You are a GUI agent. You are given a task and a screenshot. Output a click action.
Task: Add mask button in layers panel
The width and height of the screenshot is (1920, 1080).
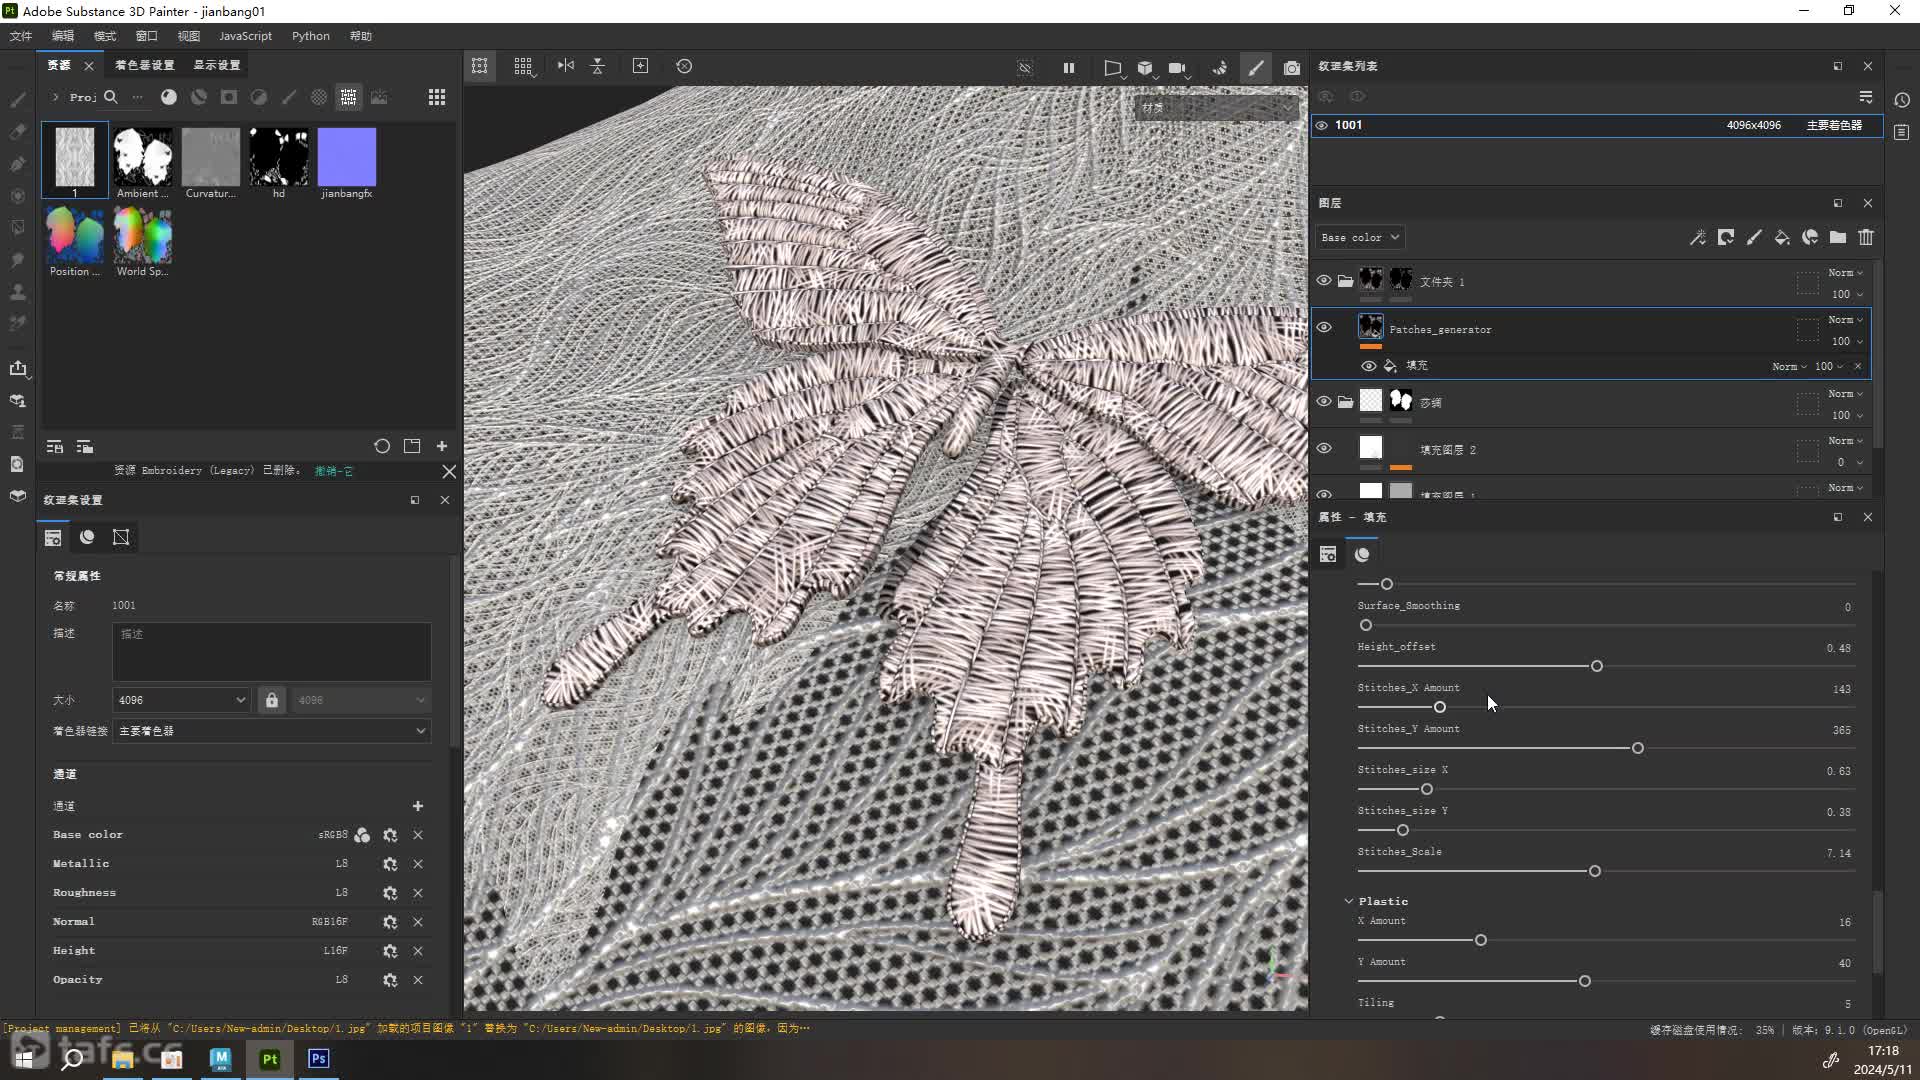tap(1726, 237)
